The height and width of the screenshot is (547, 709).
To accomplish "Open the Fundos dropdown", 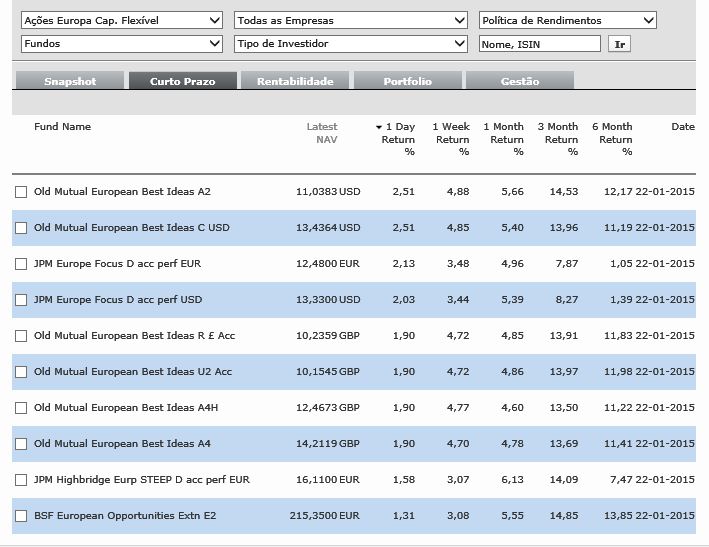I will pyautogui.click(x=122, y=44).
